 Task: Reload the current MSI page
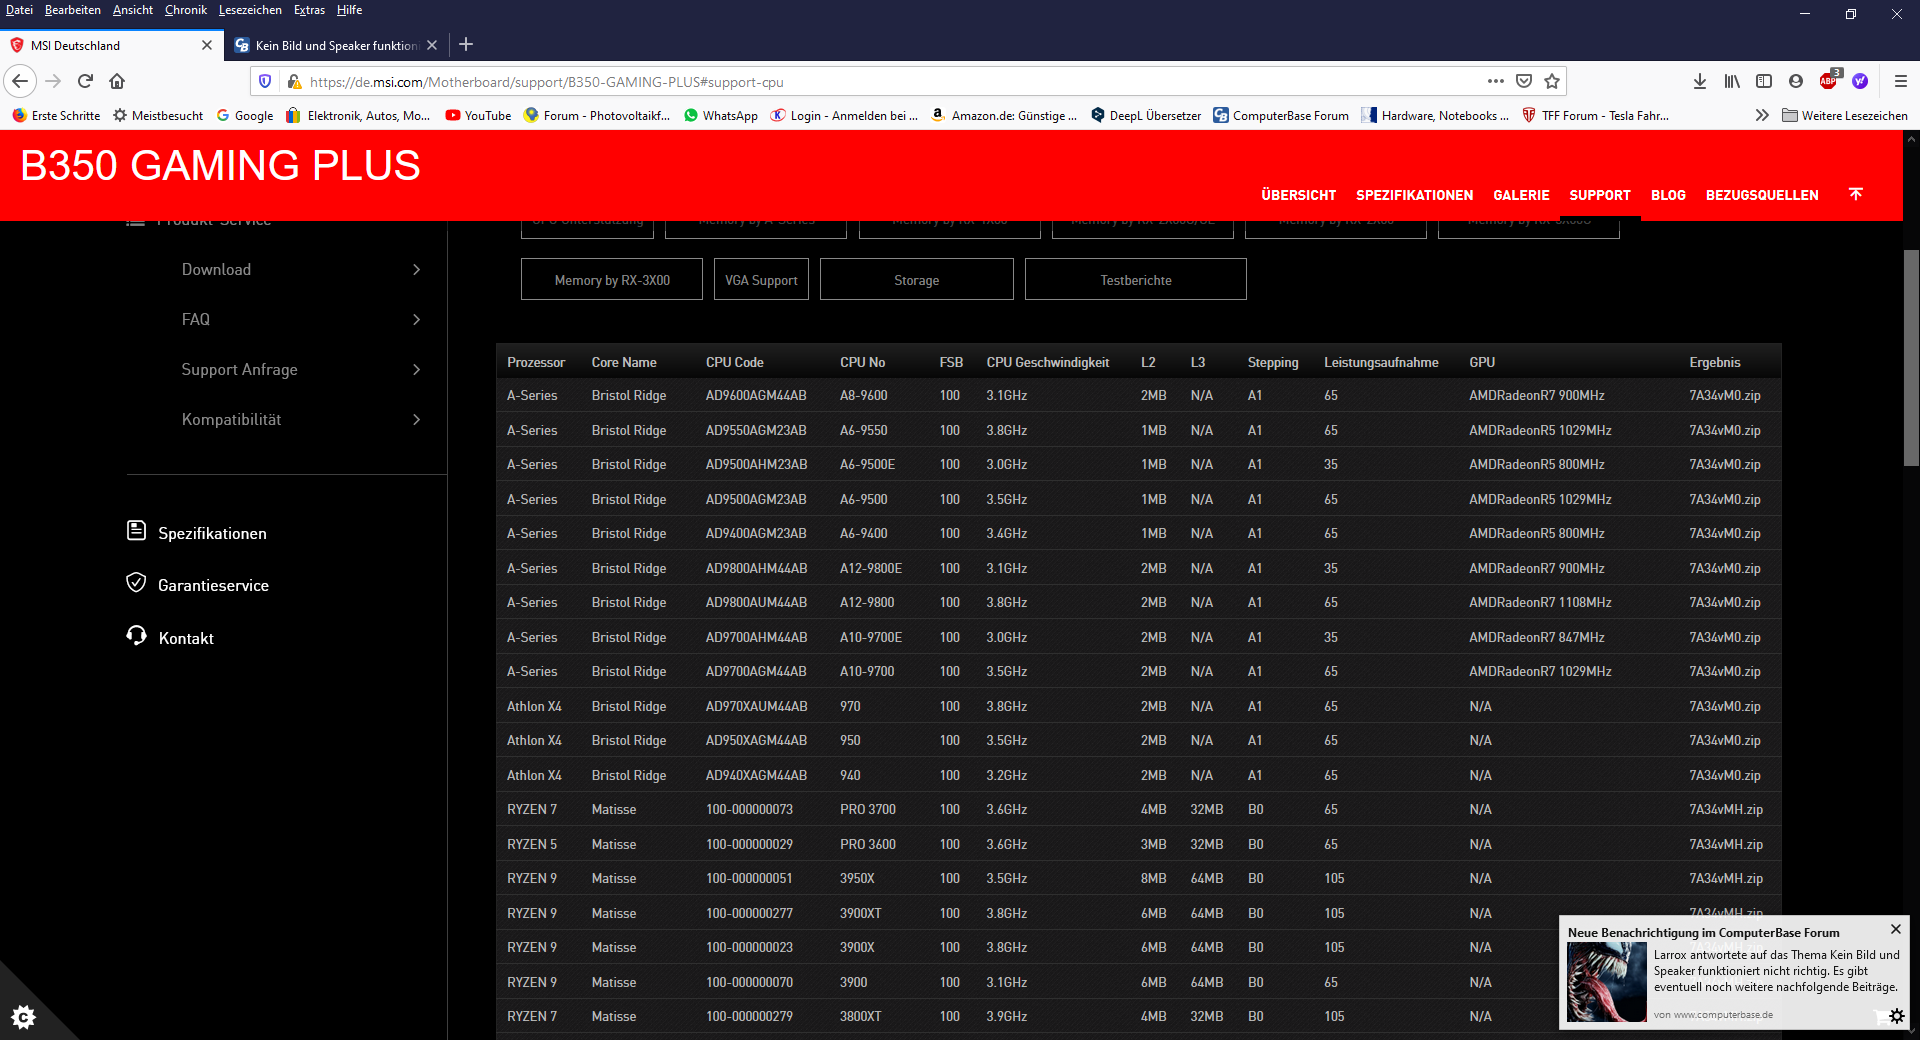[86, 81]
